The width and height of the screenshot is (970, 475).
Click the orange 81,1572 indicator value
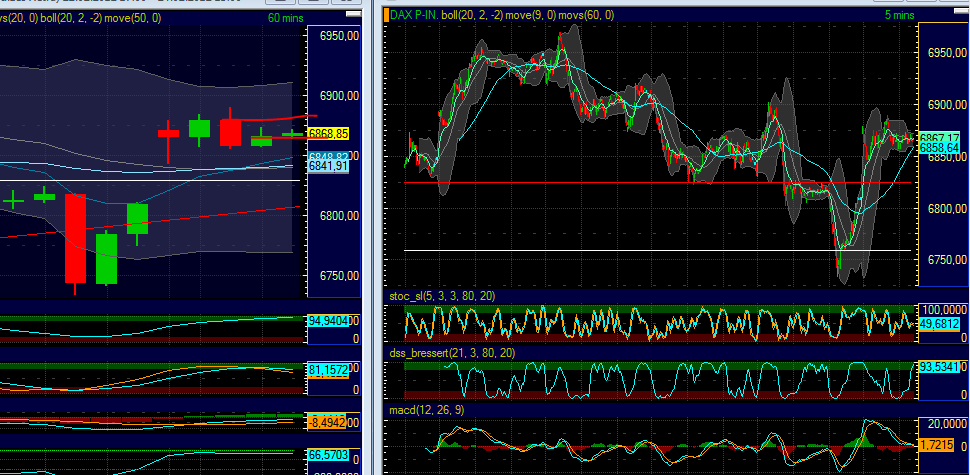click(x=328, y=370)
